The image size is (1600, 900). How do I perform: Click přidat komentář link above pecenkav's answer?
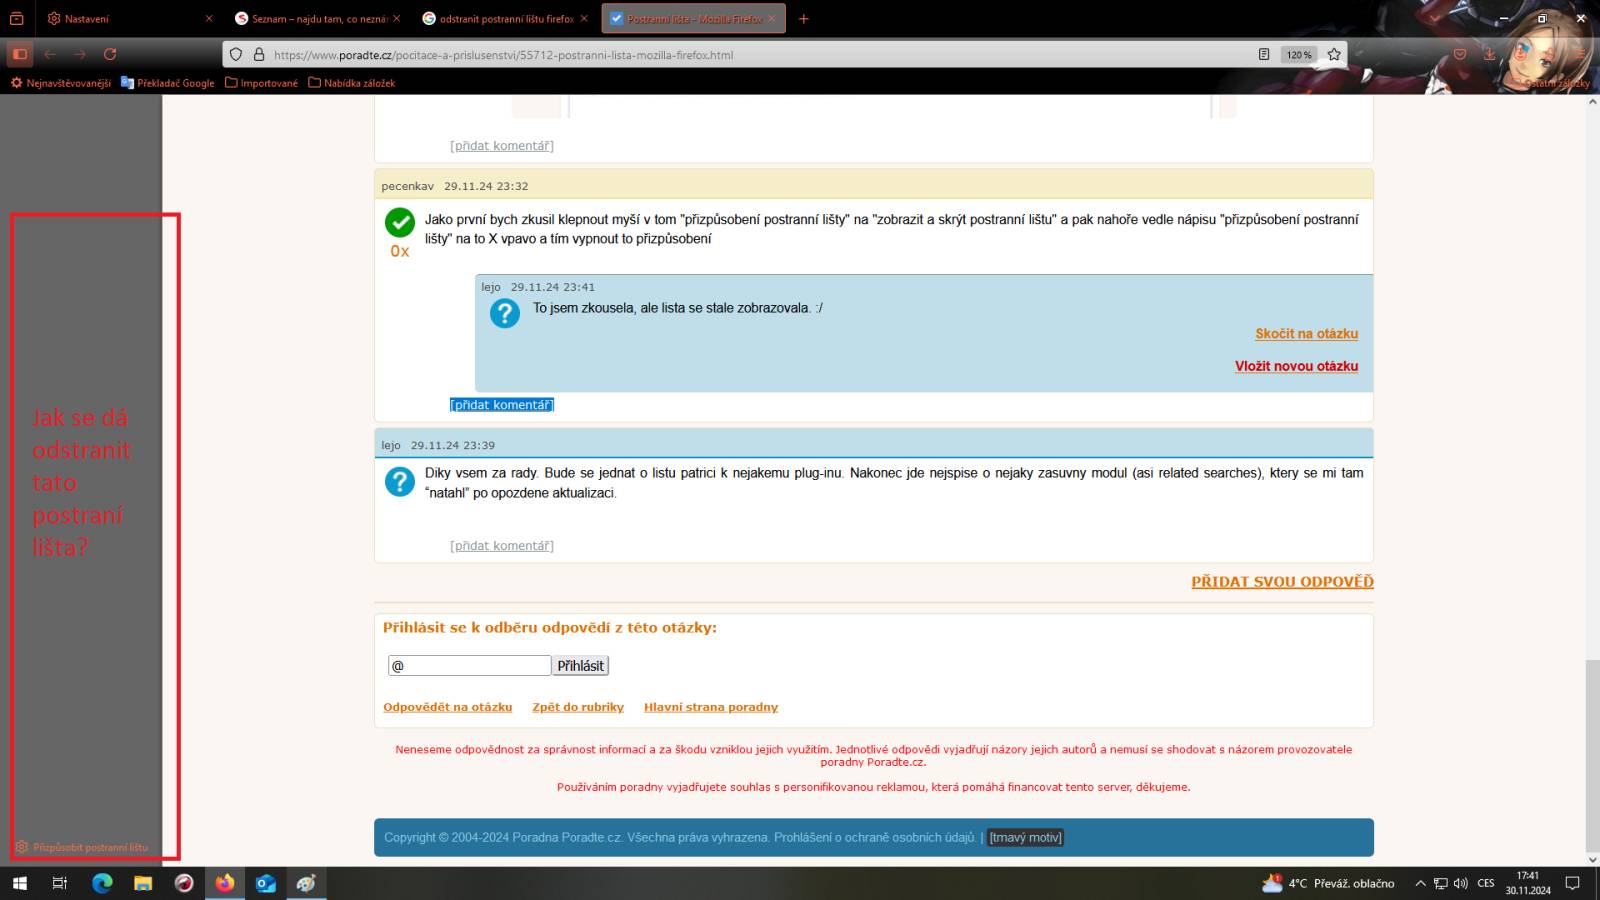tap(502, 145)
